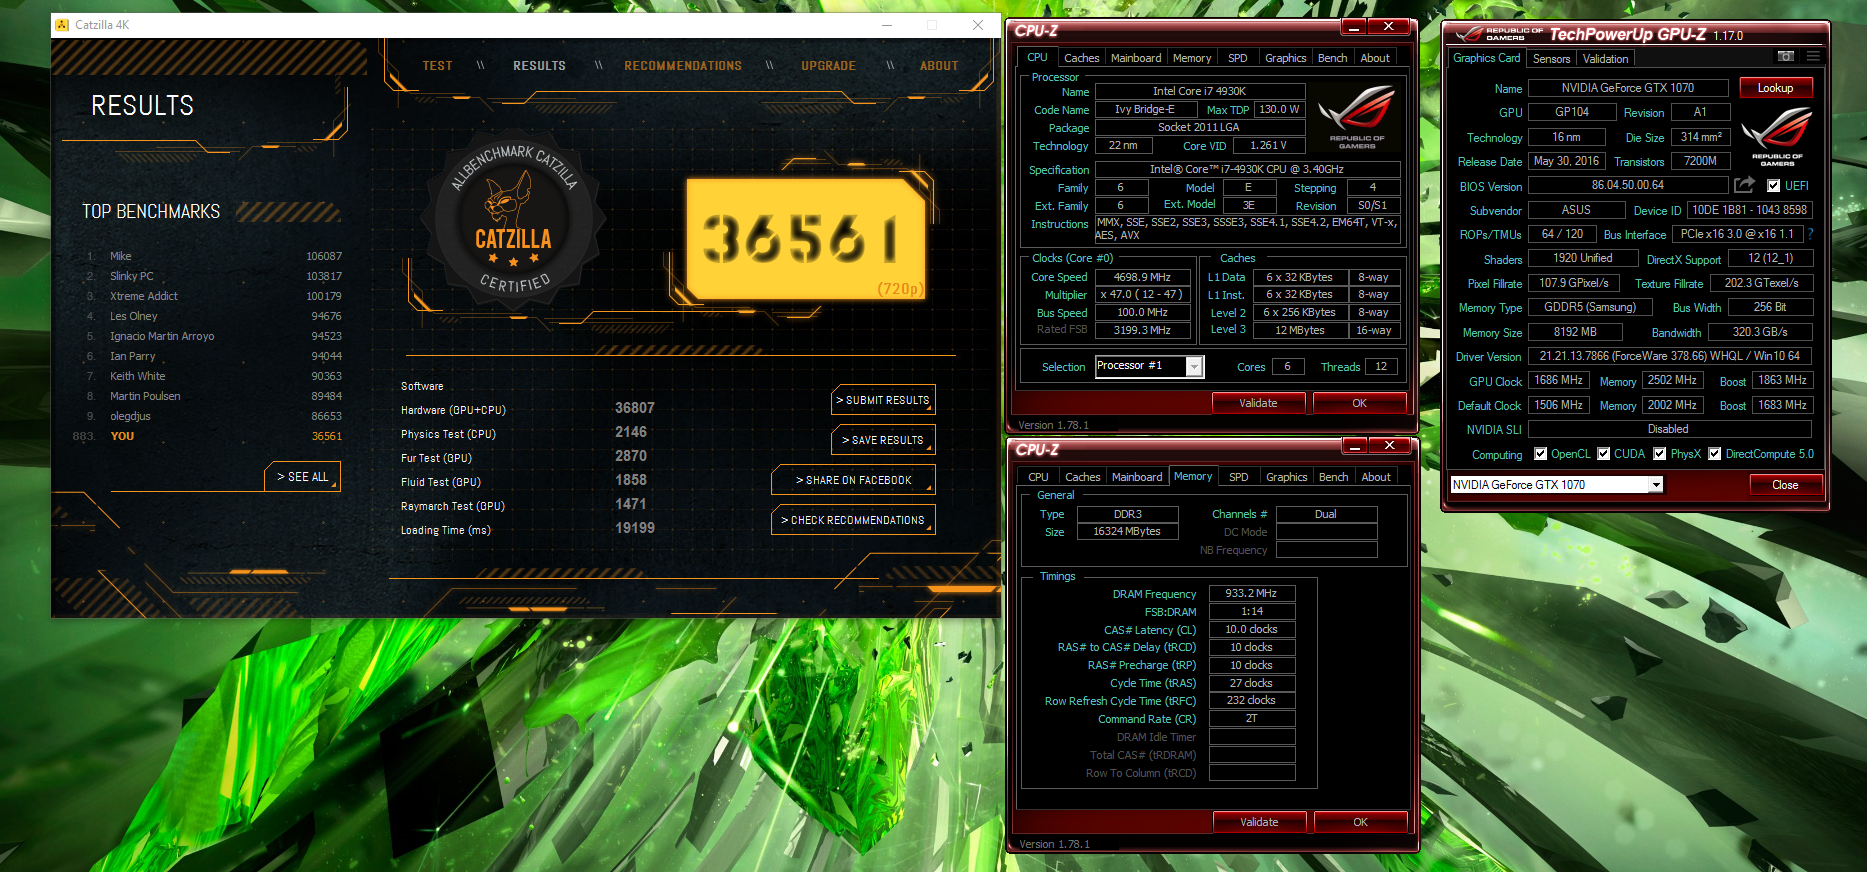Click SHARE ON FACEBOOK button
The image size is (1867, 872).
(853, 480)
